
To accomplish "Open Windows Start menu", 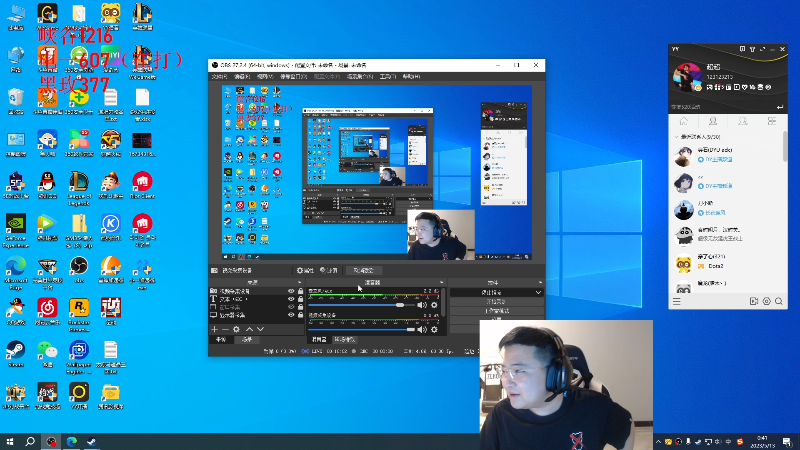I will pos(10,441).
